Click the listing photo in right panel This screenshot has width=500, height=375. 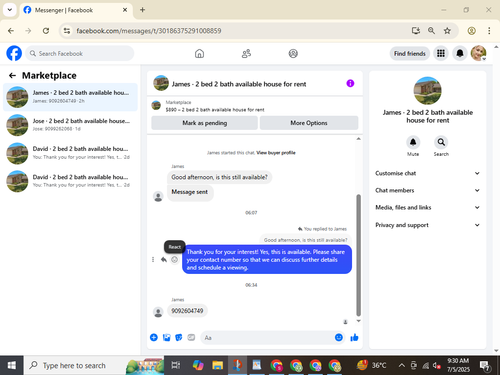click(x=427, y=91)
